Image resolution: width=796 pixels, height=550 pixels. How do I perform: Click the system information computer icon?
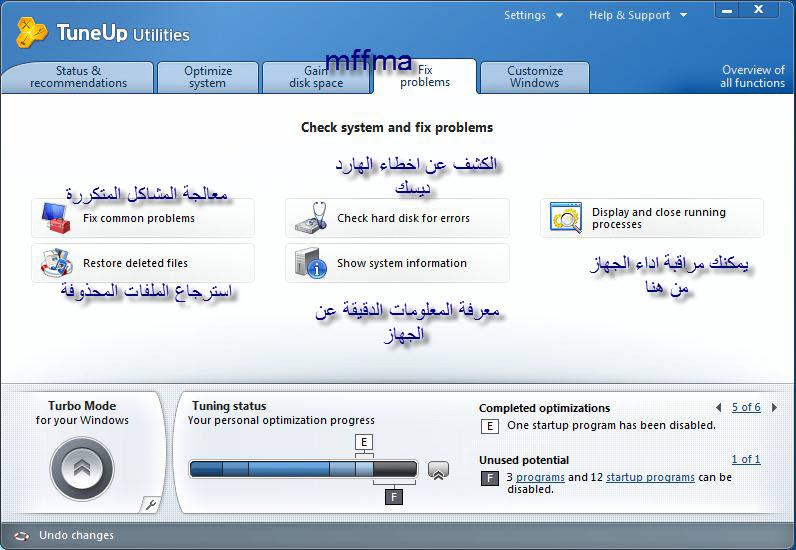click(311, 263)
